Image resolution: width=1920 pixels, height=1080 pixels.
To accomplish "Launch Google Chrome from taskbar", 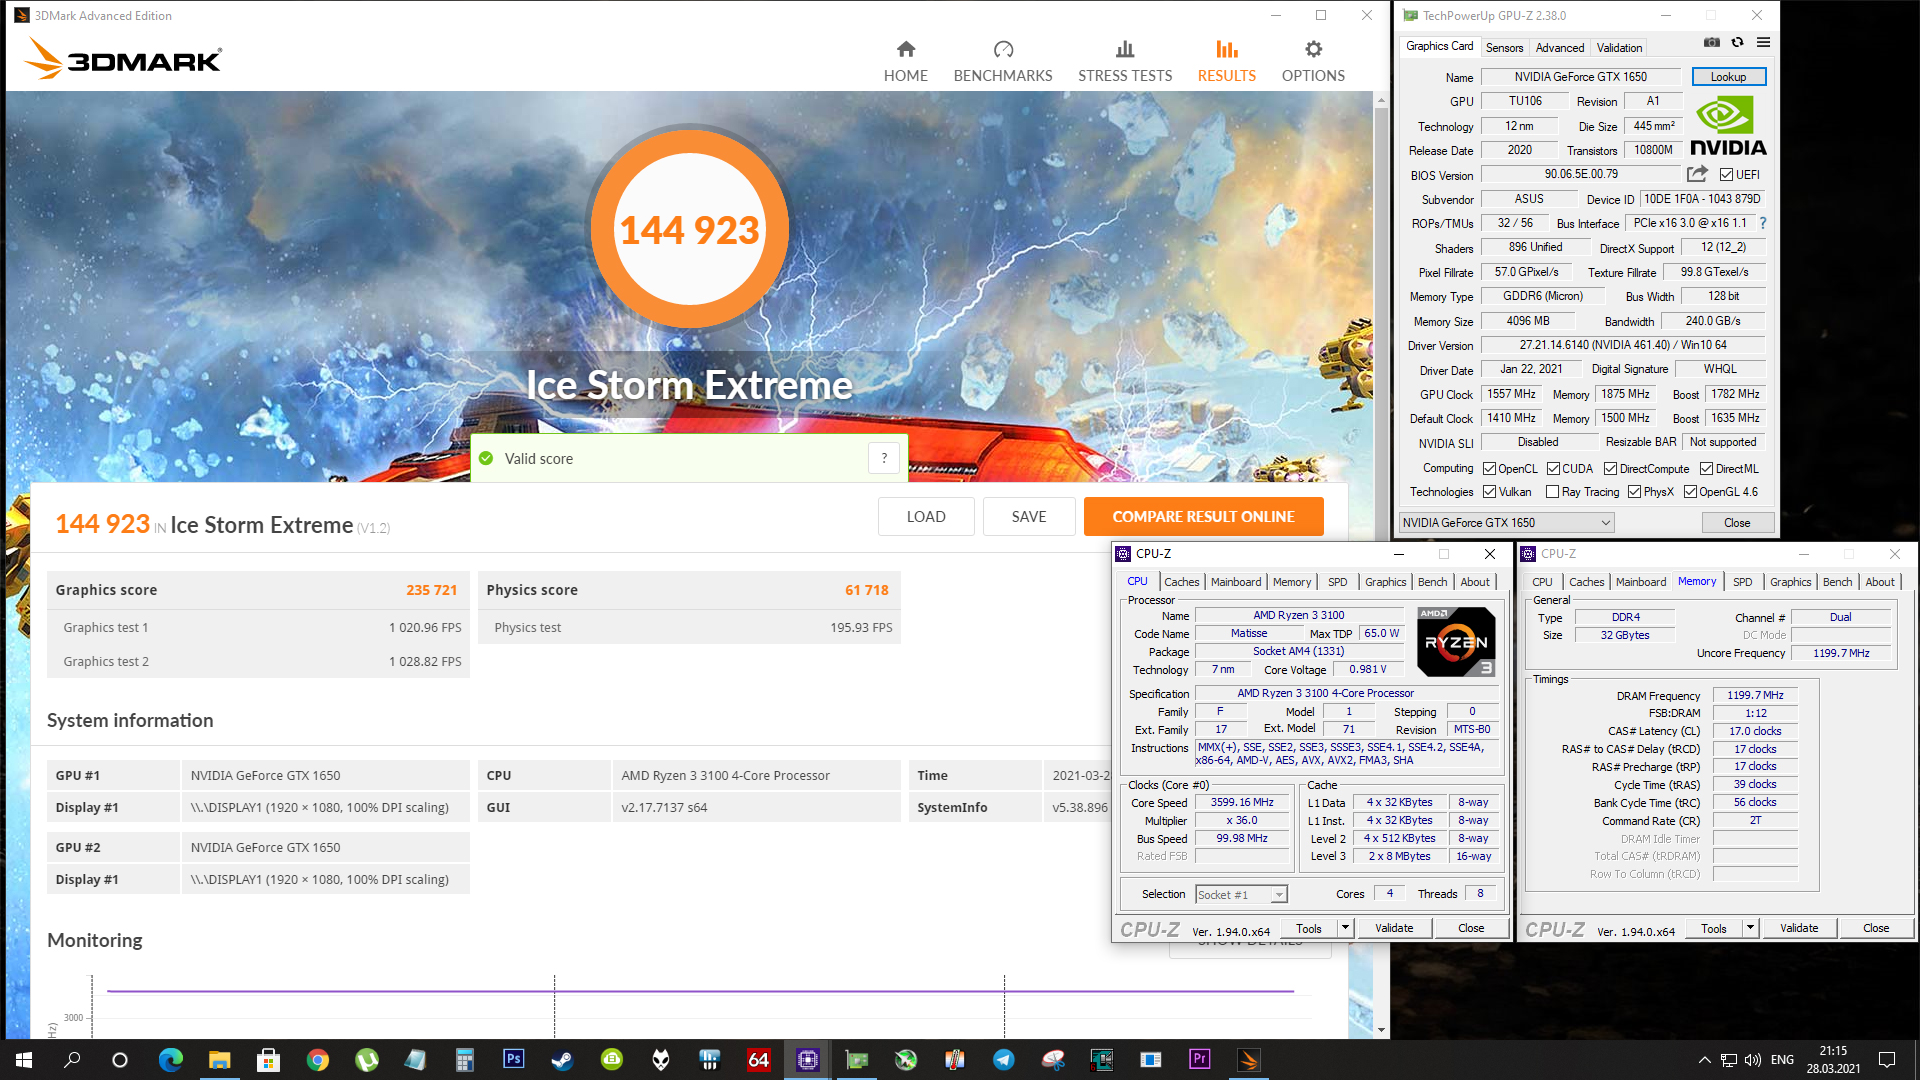I will click(318, 1060).
